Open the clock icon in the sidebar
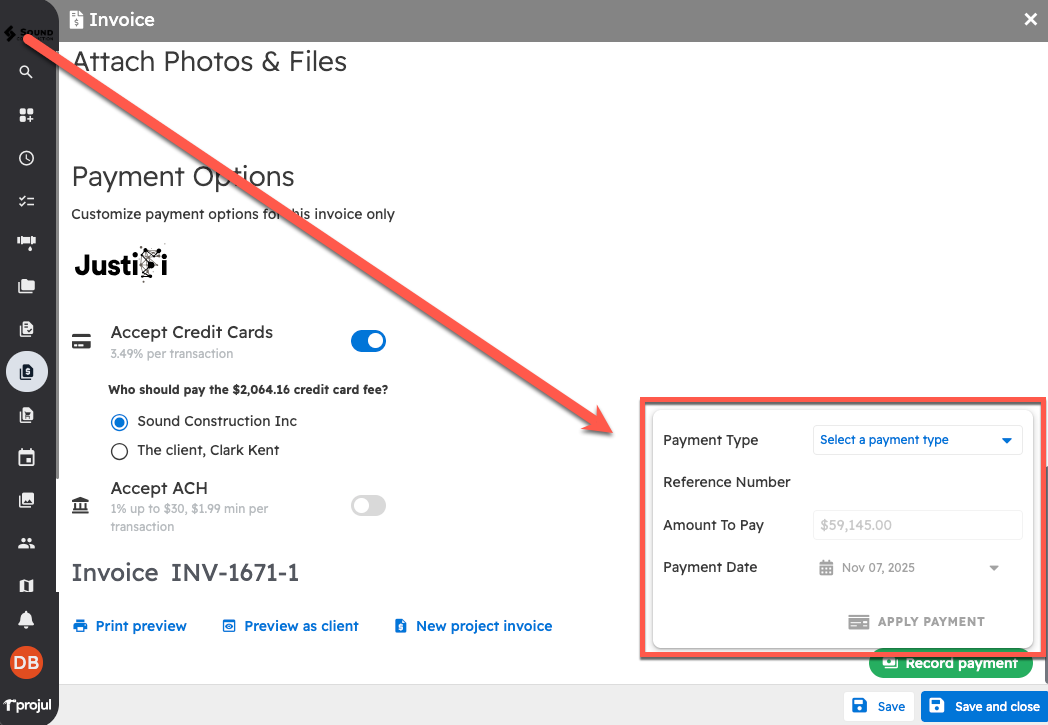Viewport: 1048px width, 725px height. [x=27, y=158]
